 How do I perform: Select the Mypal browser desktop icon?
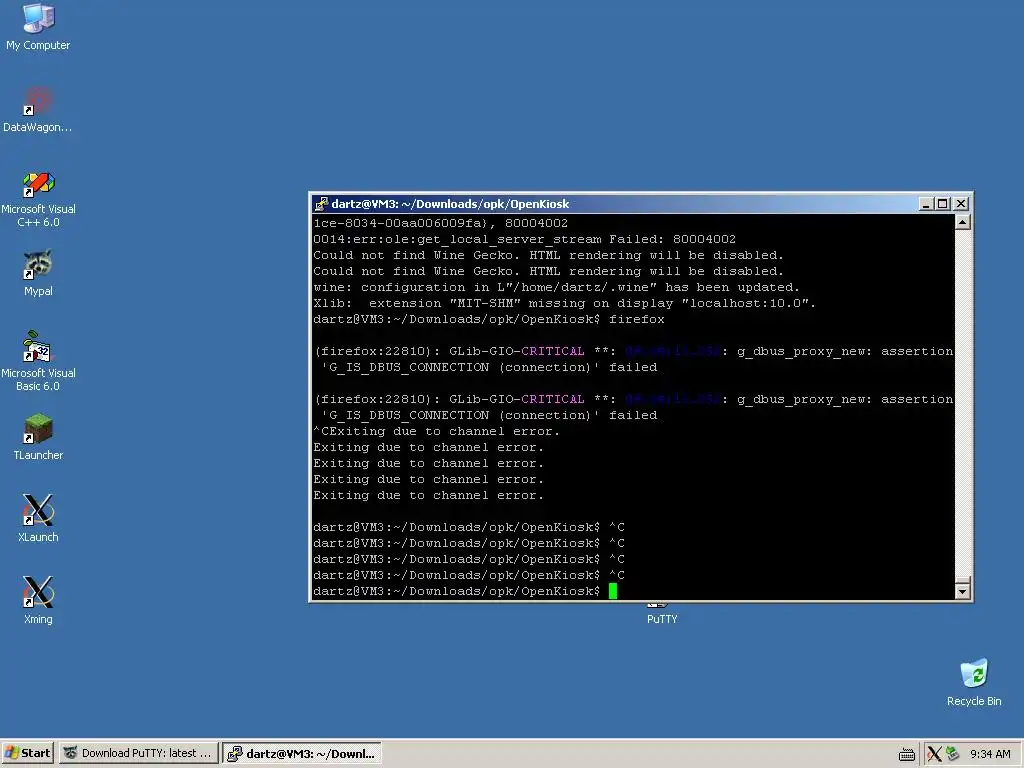point(38,273)
